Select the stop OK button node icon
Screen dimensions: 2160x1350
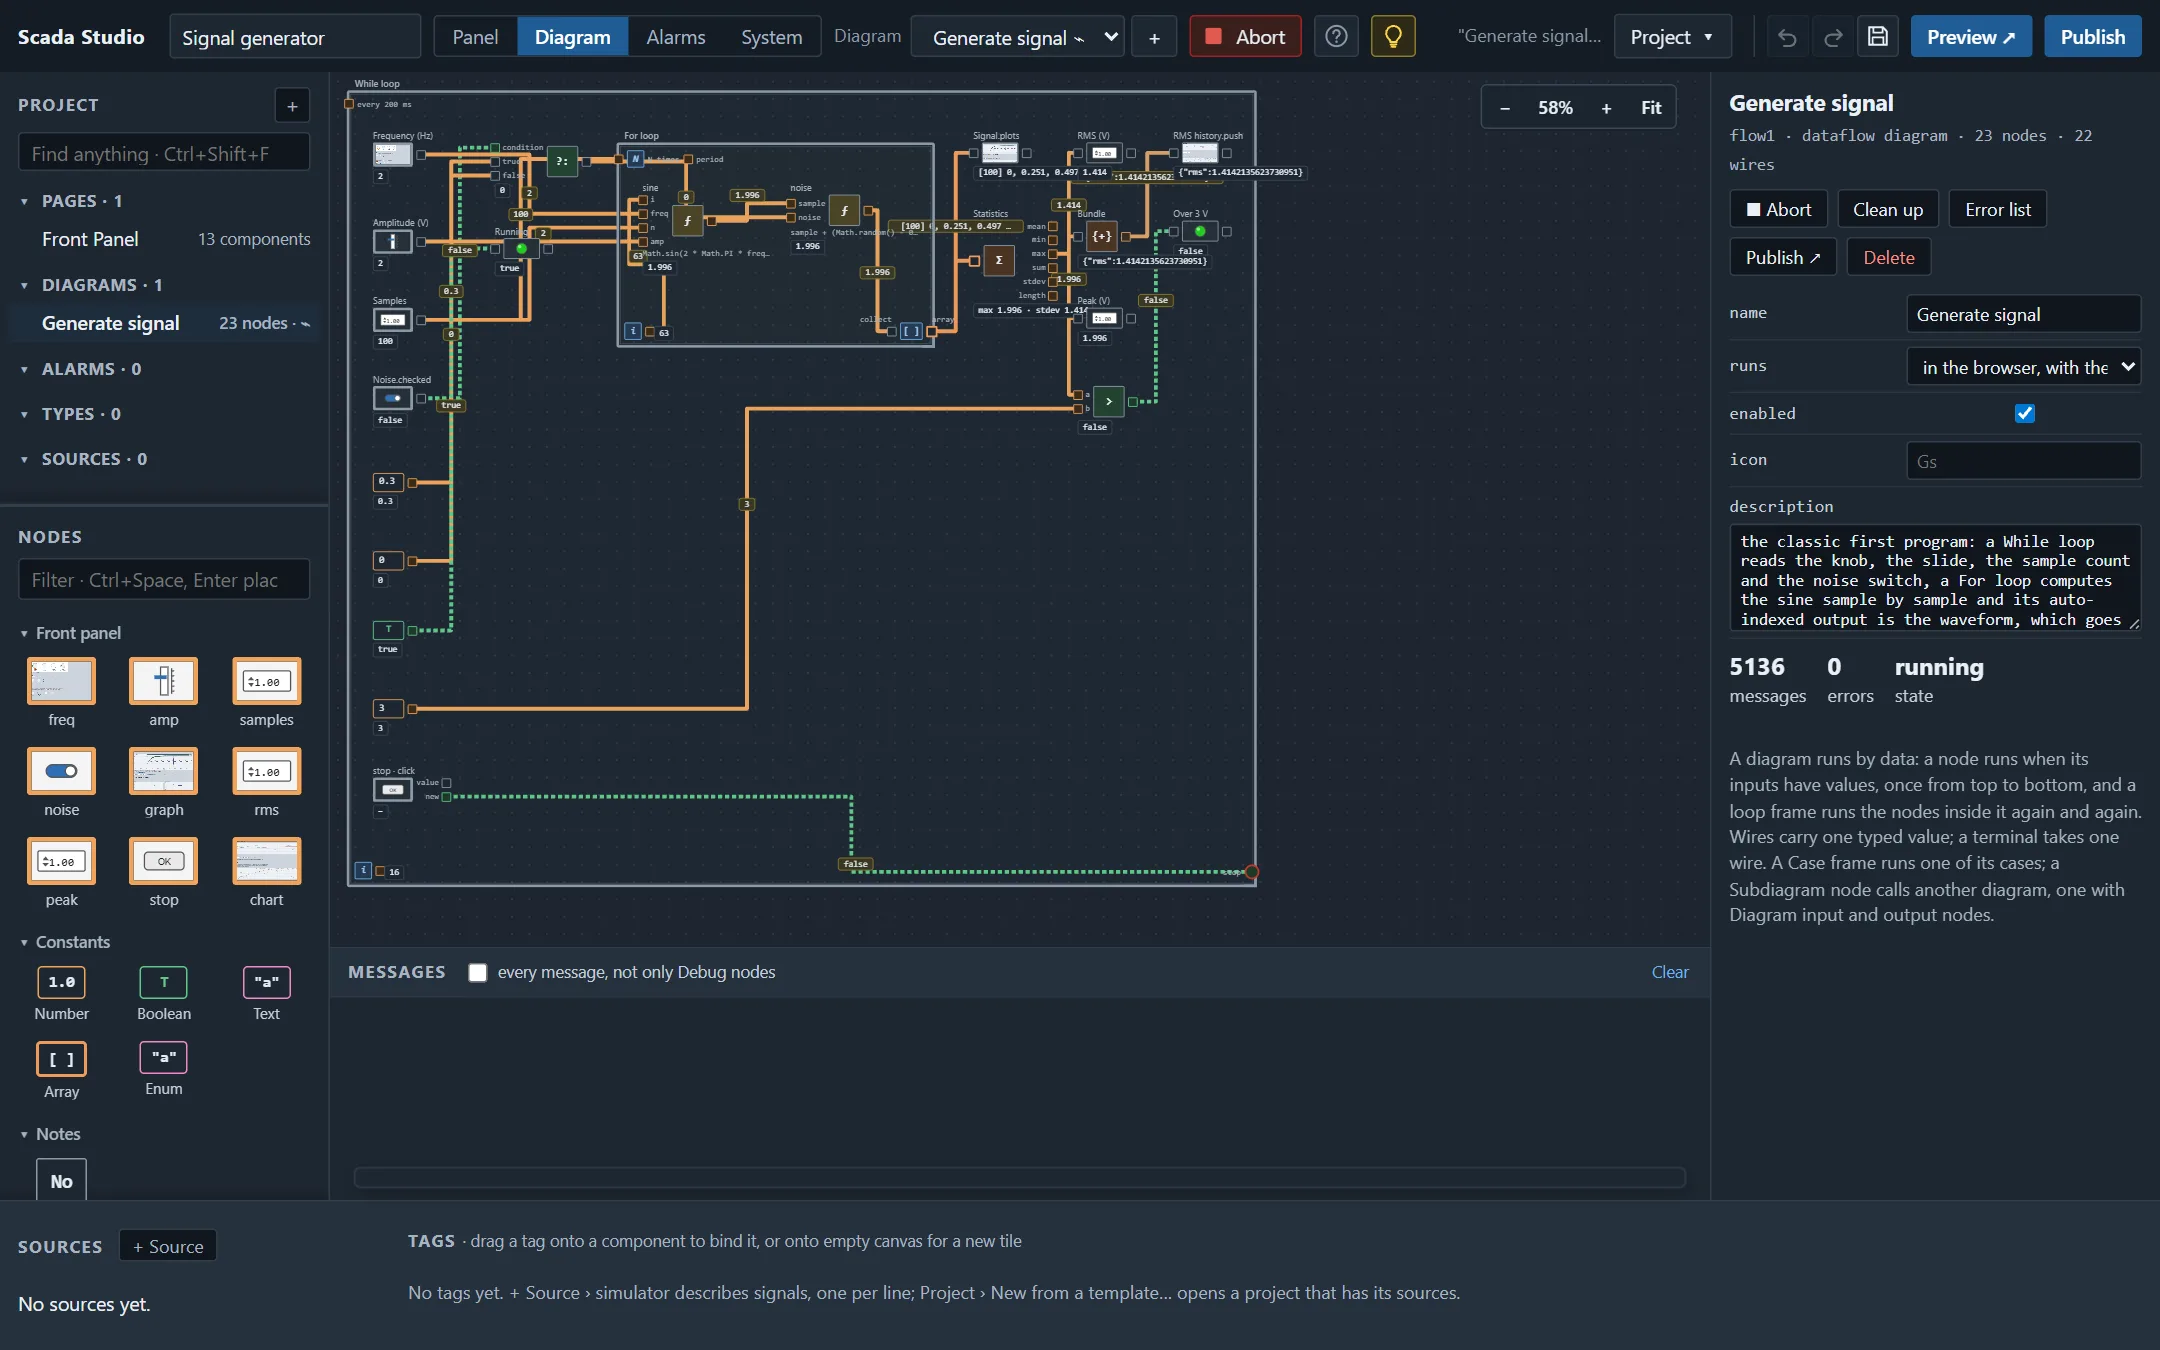tap(164, 861)
